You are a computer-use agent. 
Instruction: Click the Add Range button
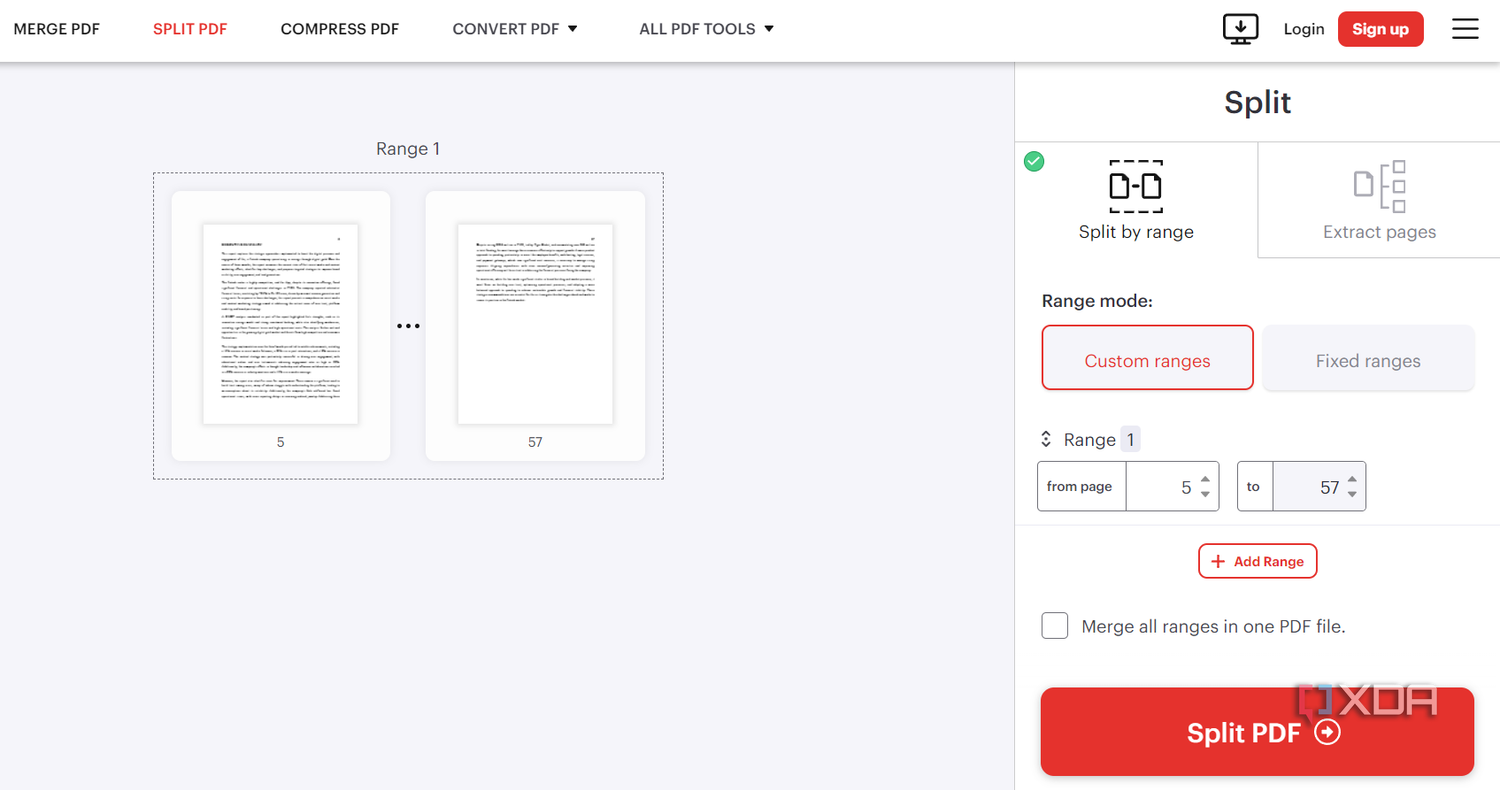click(x=1258, y=561)
